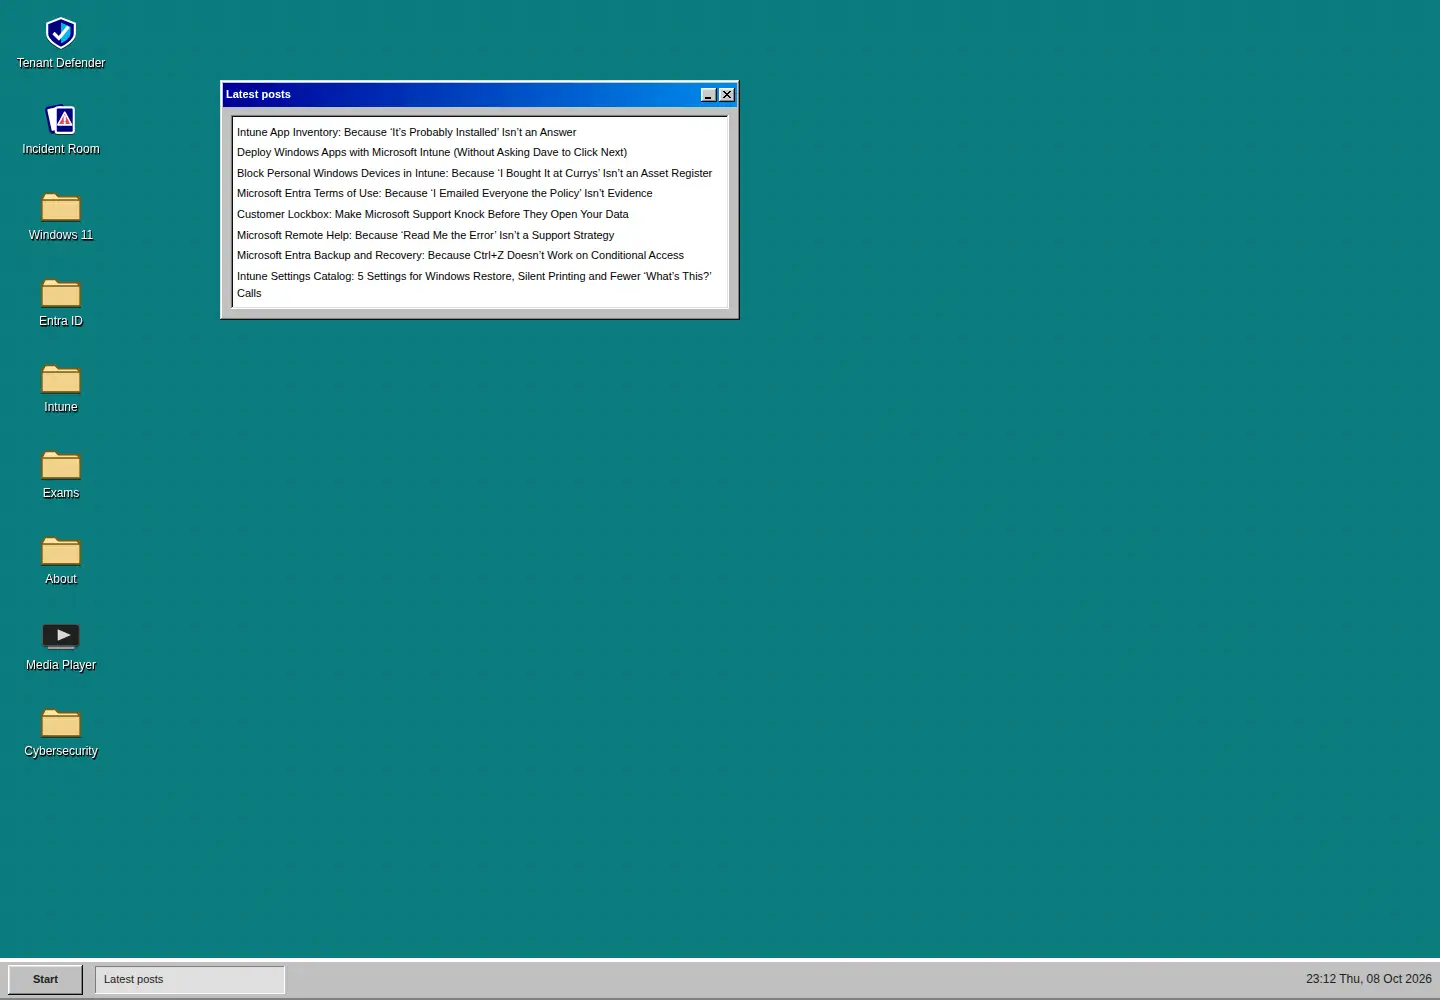Open 'Intune App Inventory' post link
The image size is (1440, 1000).
point(407,132)
